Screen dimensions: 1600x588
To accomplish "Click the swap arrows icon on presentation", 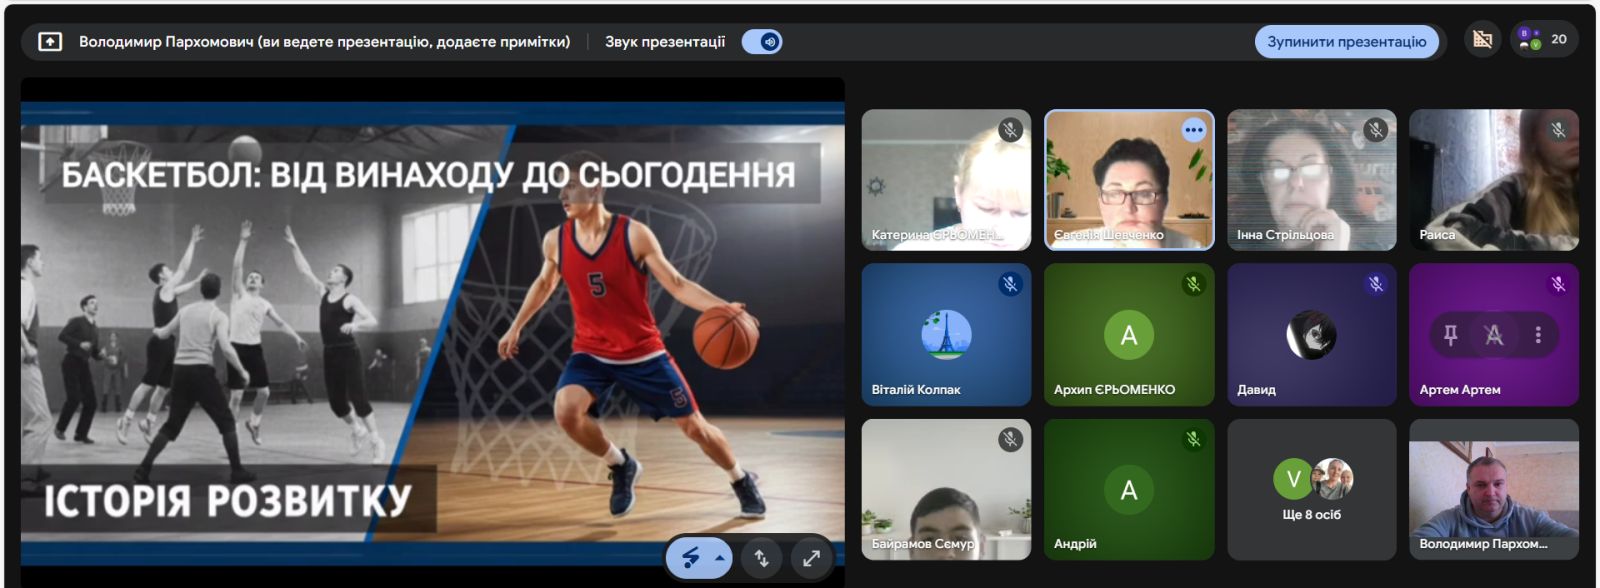I will [x=761, y=558].
